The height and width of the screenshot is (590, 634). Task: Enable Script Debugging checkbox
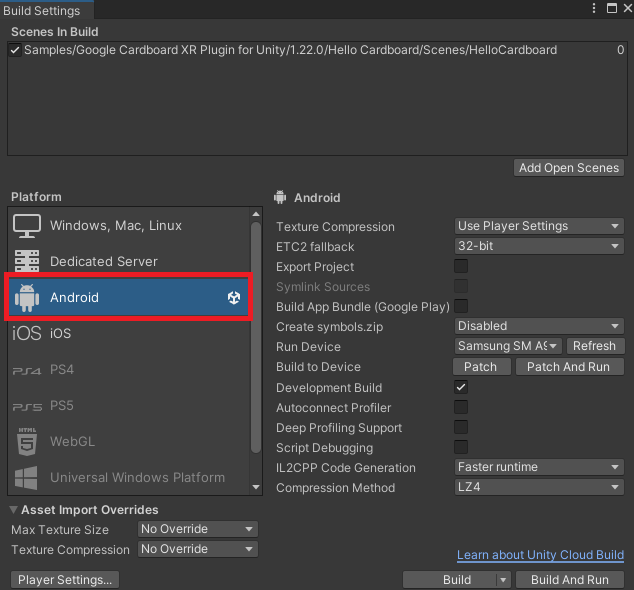461,447
